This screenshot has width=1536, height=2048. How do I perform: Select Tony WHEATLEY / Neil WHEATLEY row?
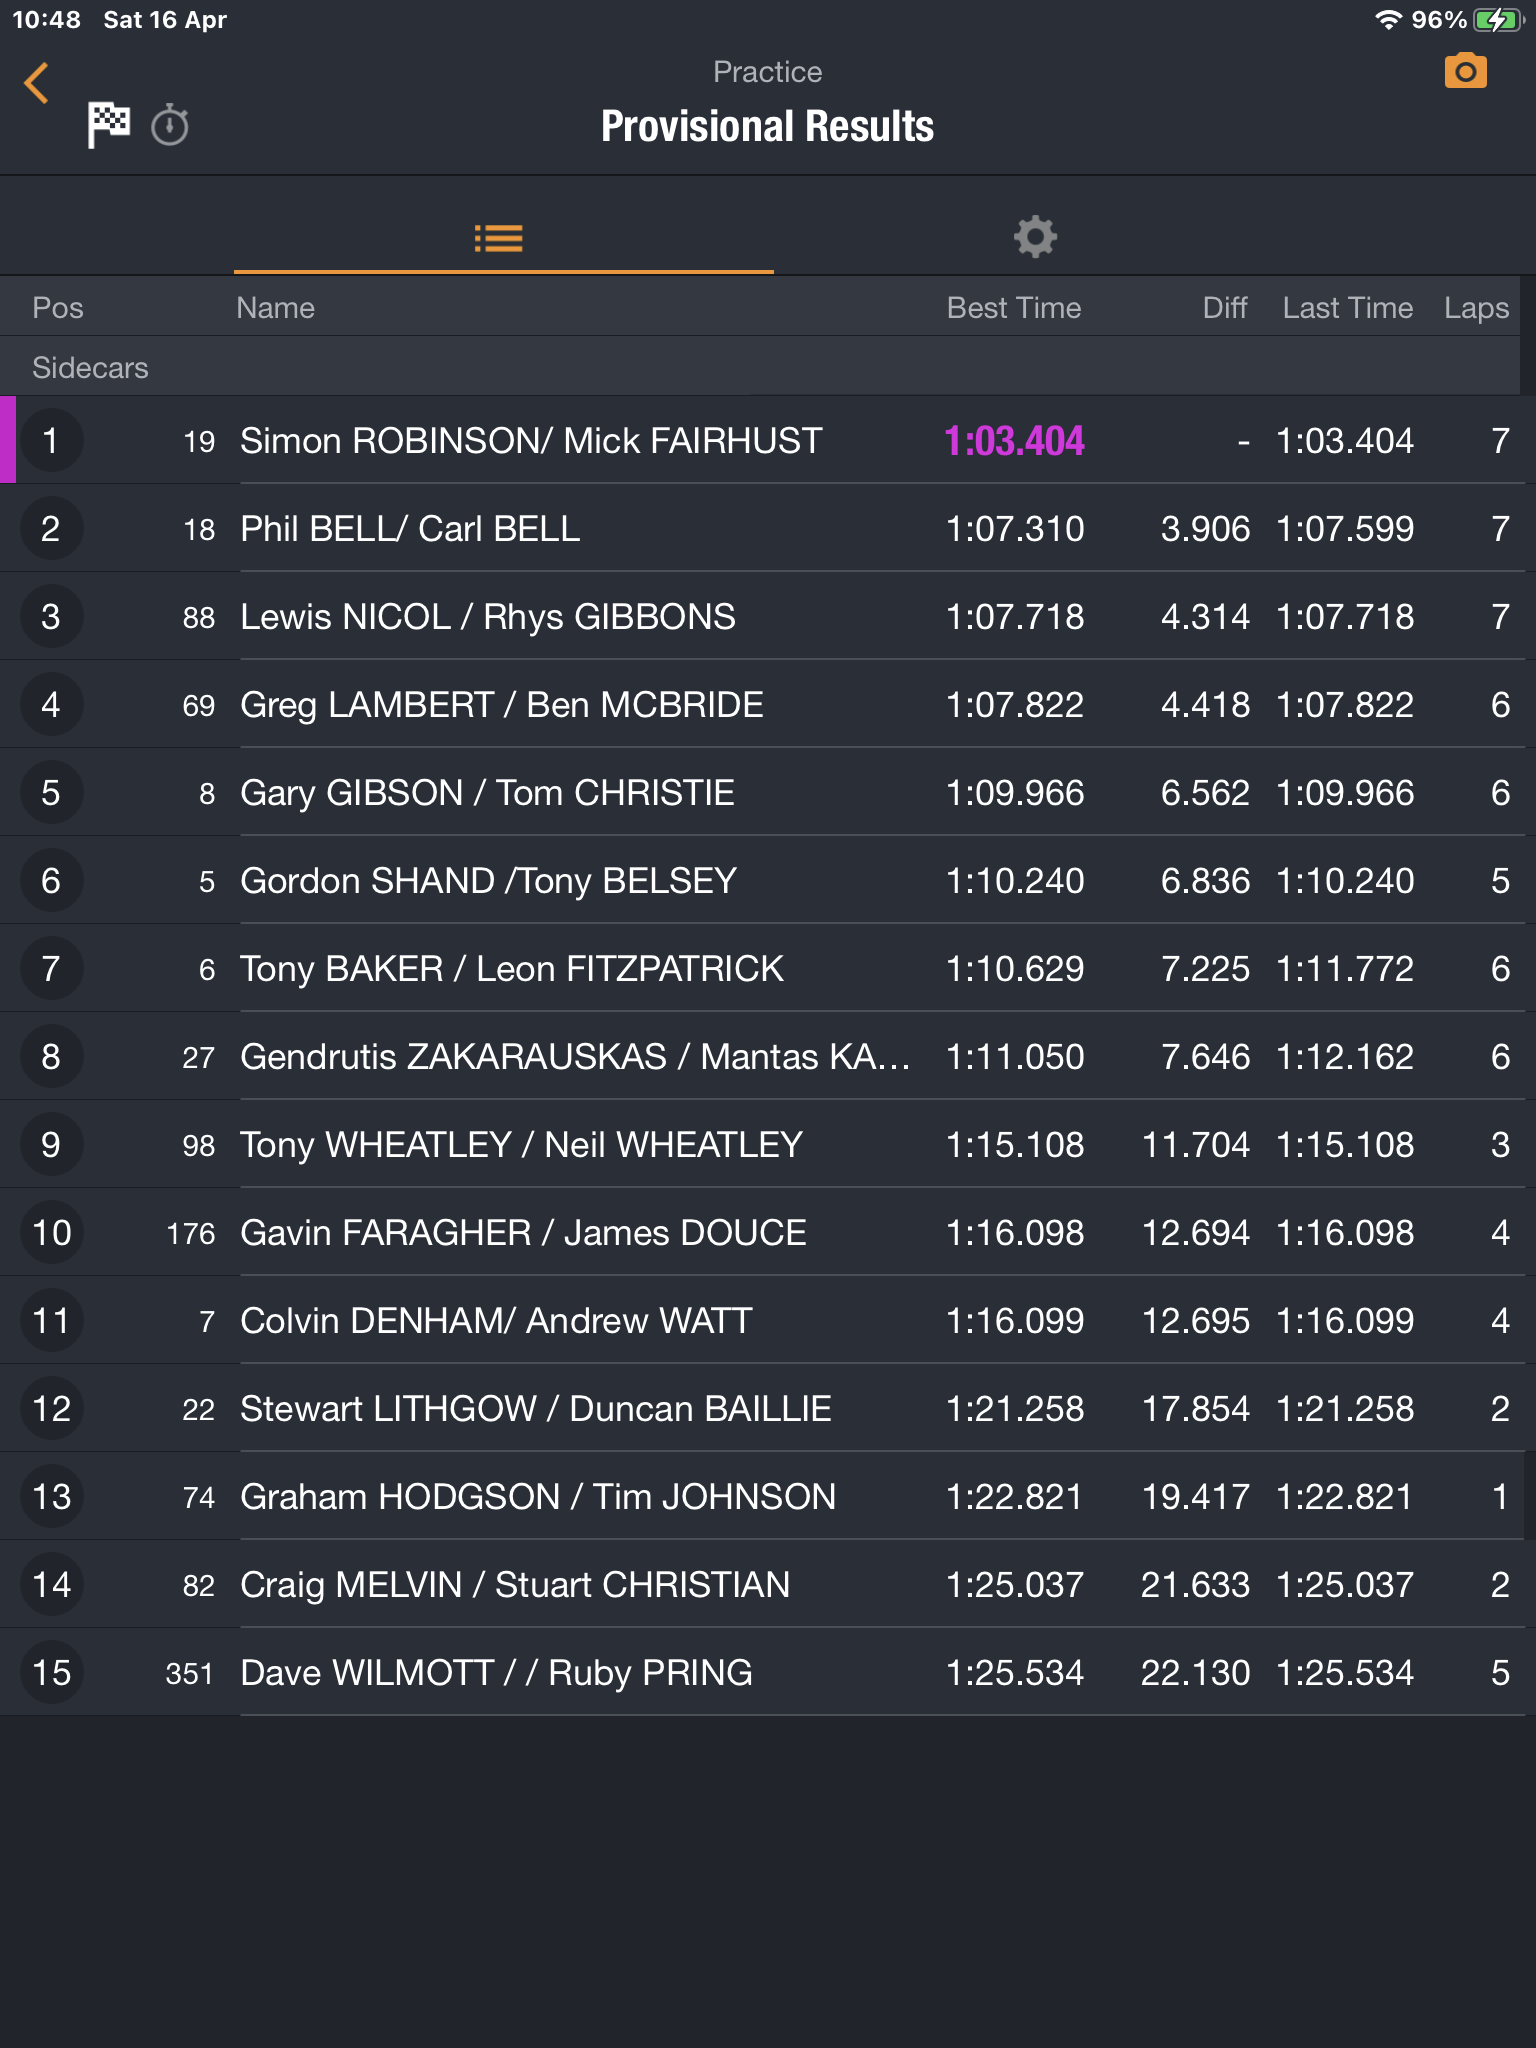point(521,1145)
